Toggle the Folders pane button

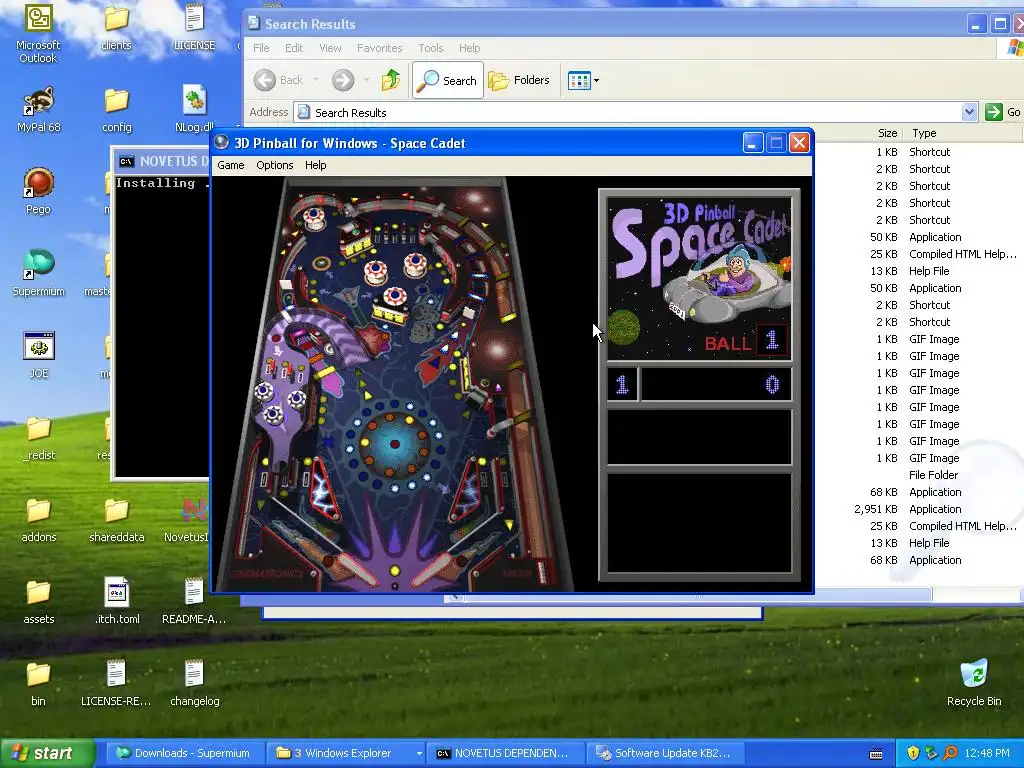click(519, 80)
